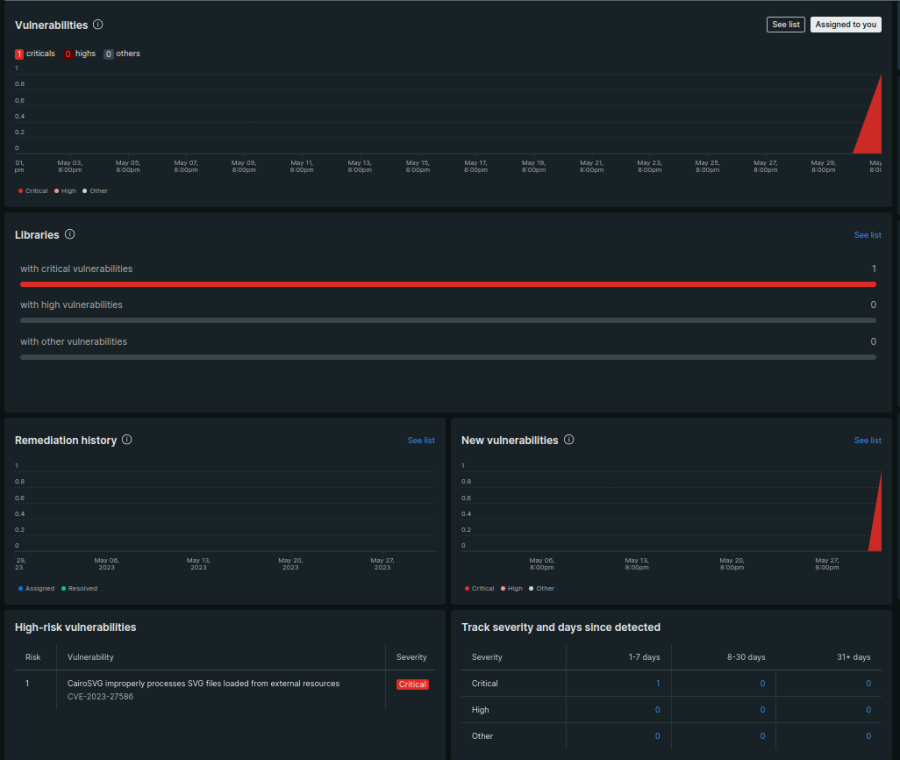This screenshot has height=760, width=900.
Task: Toggle Other legend in New vulnerabilities chart
Action: click(541, 589)
